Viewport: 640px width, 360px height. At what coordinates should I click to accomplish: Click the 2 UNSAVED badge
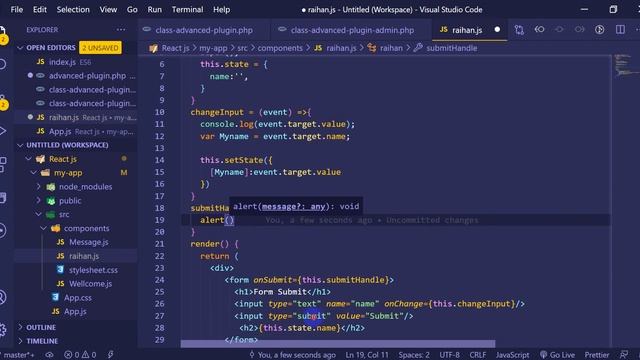(x=100, y=48)
